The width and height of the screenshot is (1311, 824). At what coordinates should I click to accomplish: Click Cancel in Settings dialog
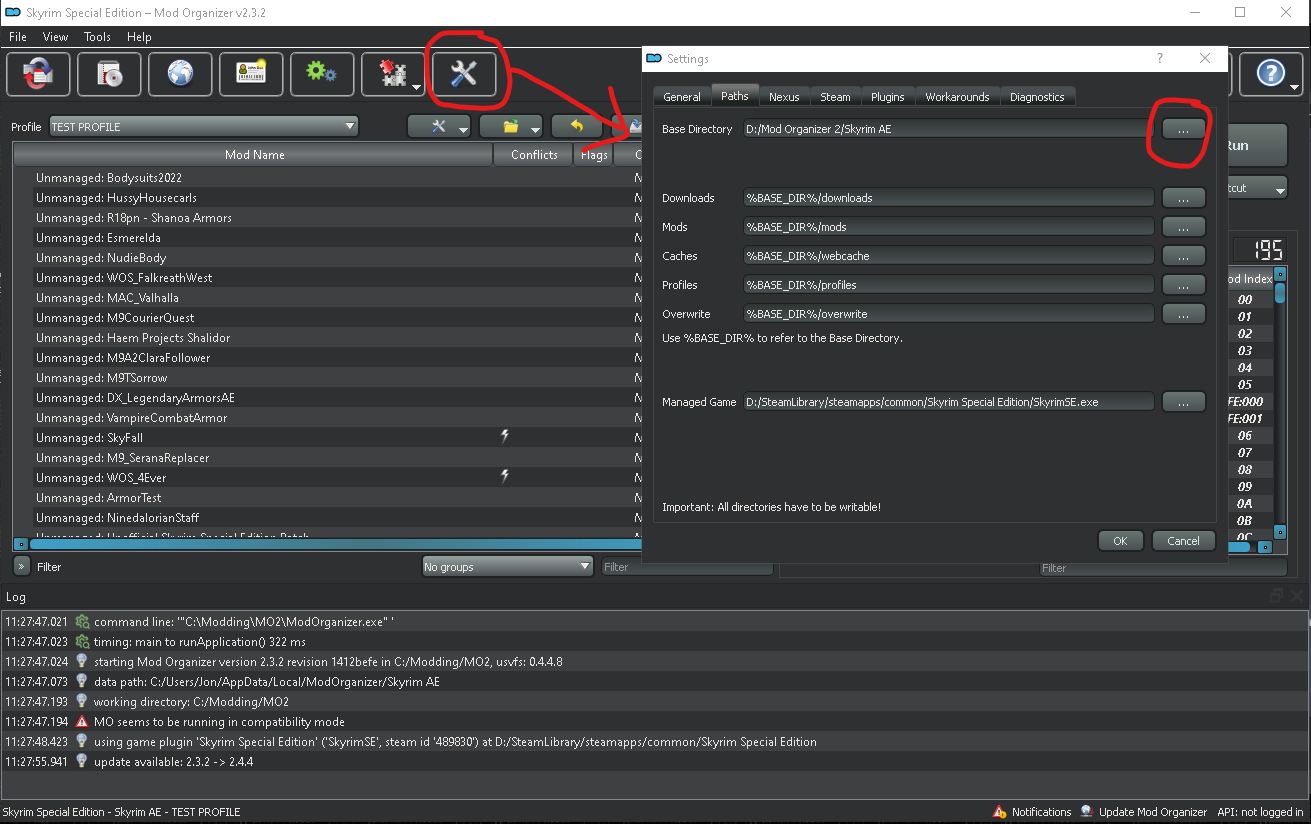[x=1183, y=540]
